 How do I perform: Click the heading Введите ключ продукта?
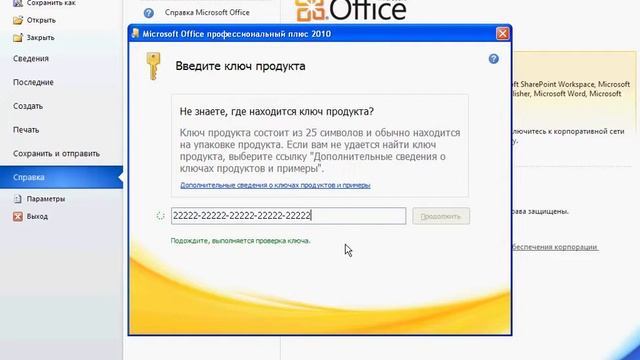point(240,66)
